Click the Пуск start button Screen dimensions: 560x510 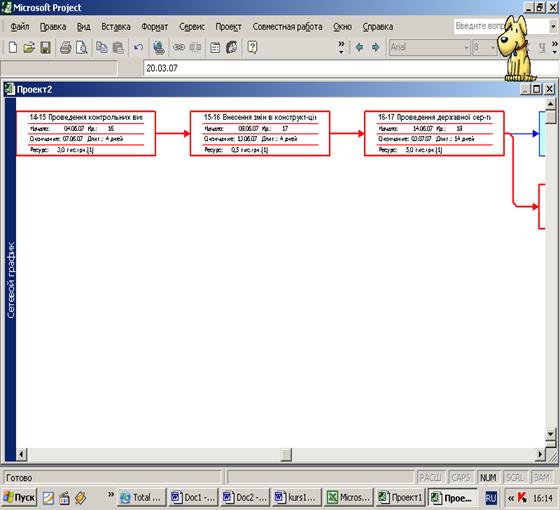click(20, 497)
